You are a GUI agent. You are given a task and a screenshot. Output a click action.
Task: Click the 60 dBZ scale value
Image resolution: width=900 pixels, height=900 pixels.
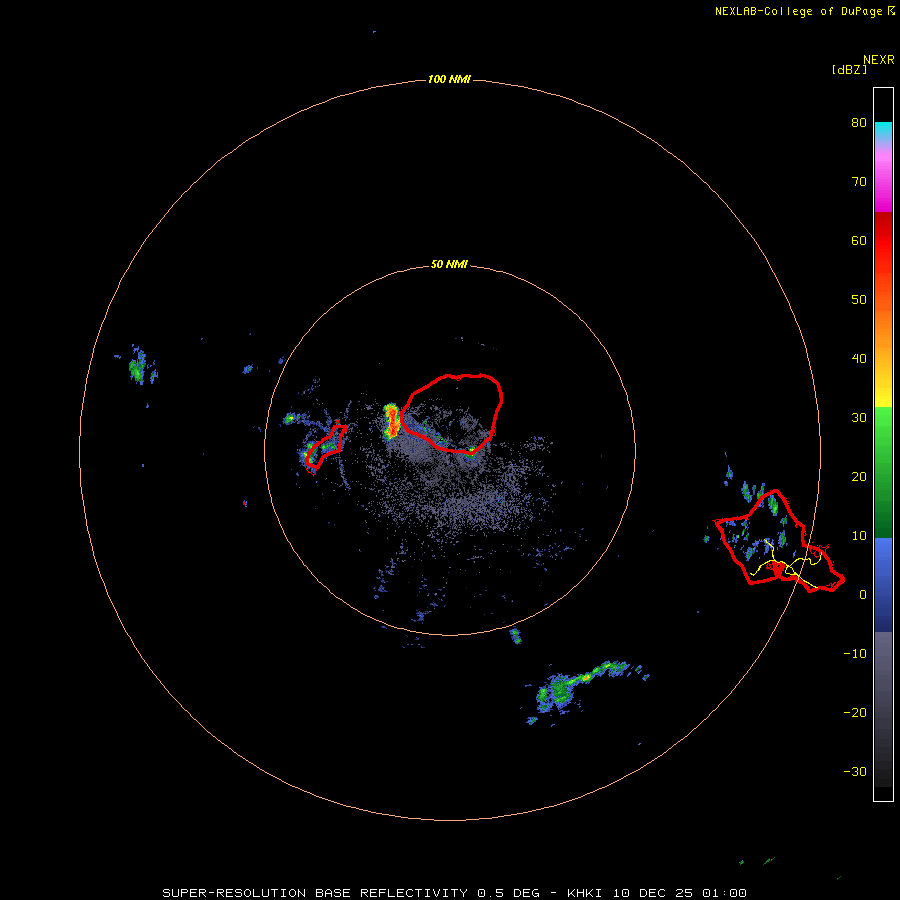coord(859,240)
